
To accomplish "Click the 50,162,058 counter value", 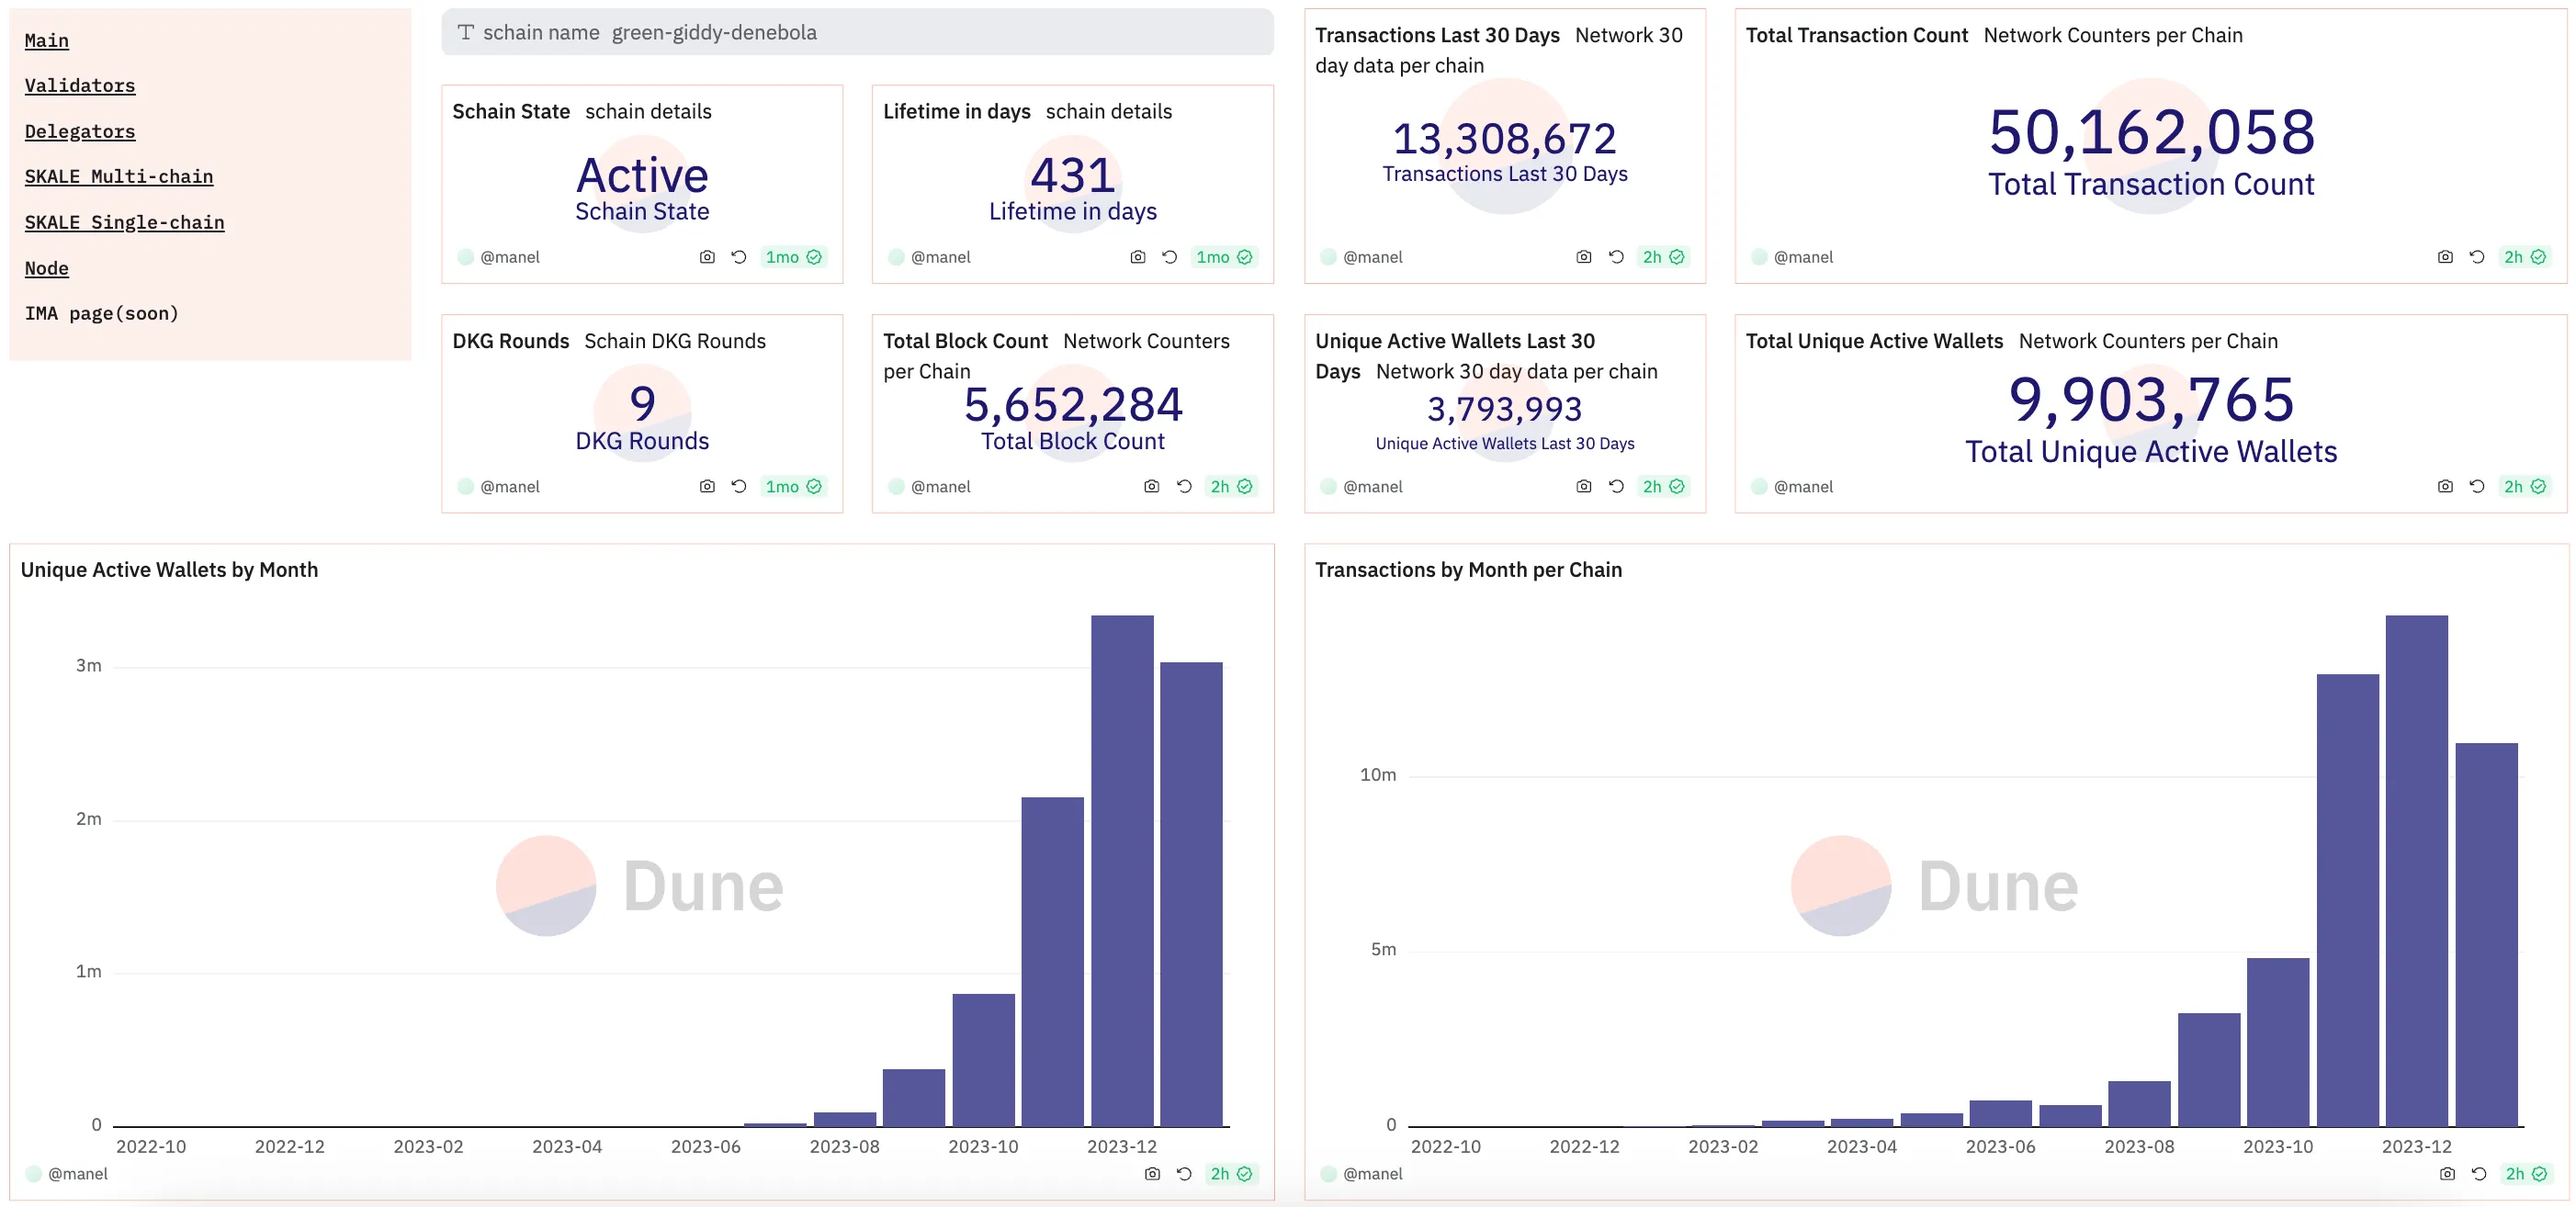I will pos(2151,131).
